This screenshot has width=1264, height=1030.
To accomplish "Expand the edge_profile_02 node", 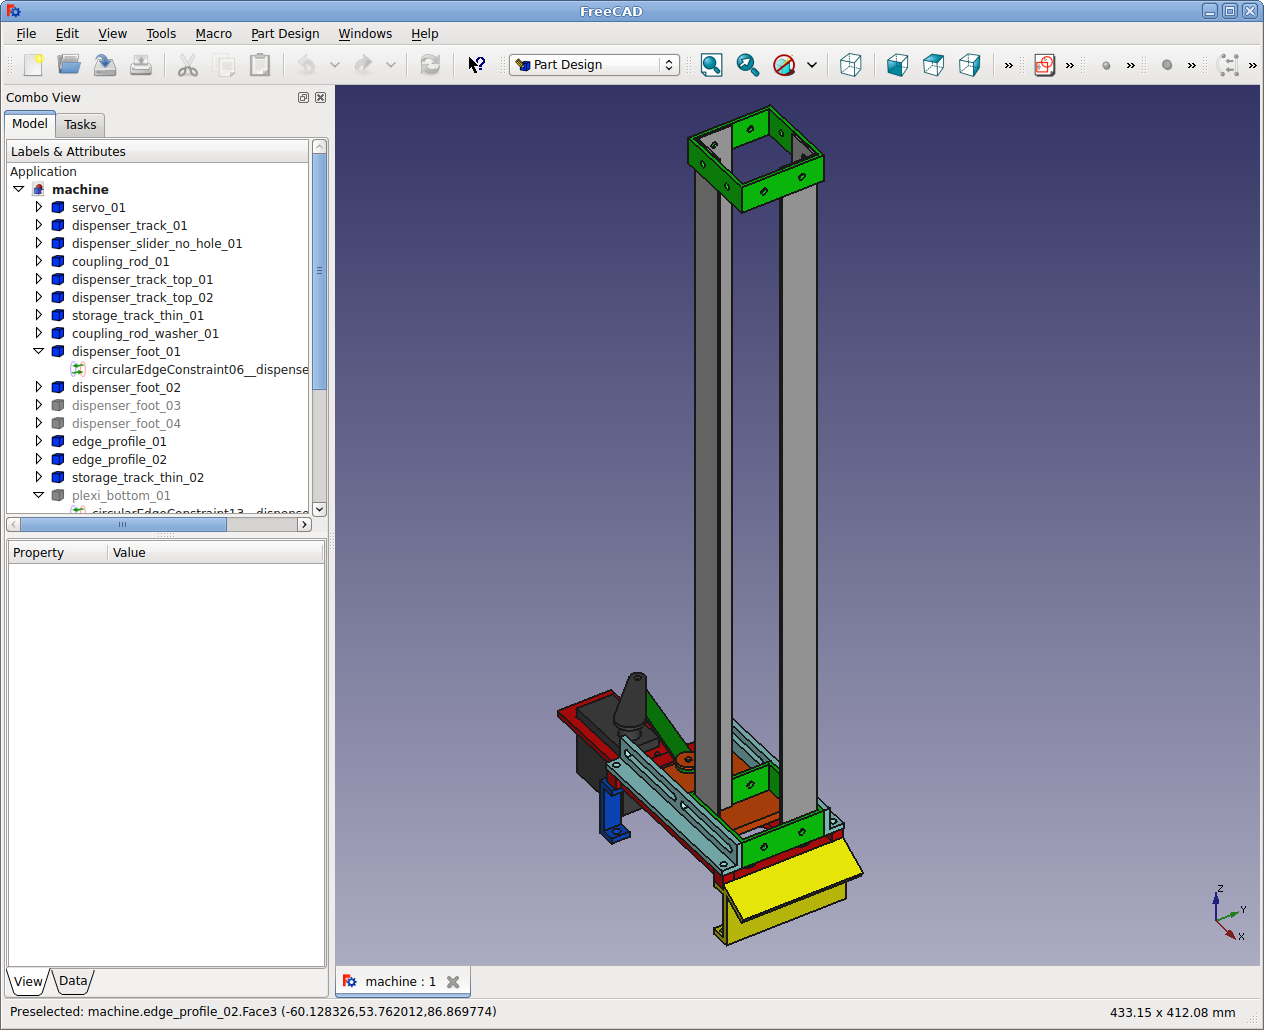I will (39, 459).
